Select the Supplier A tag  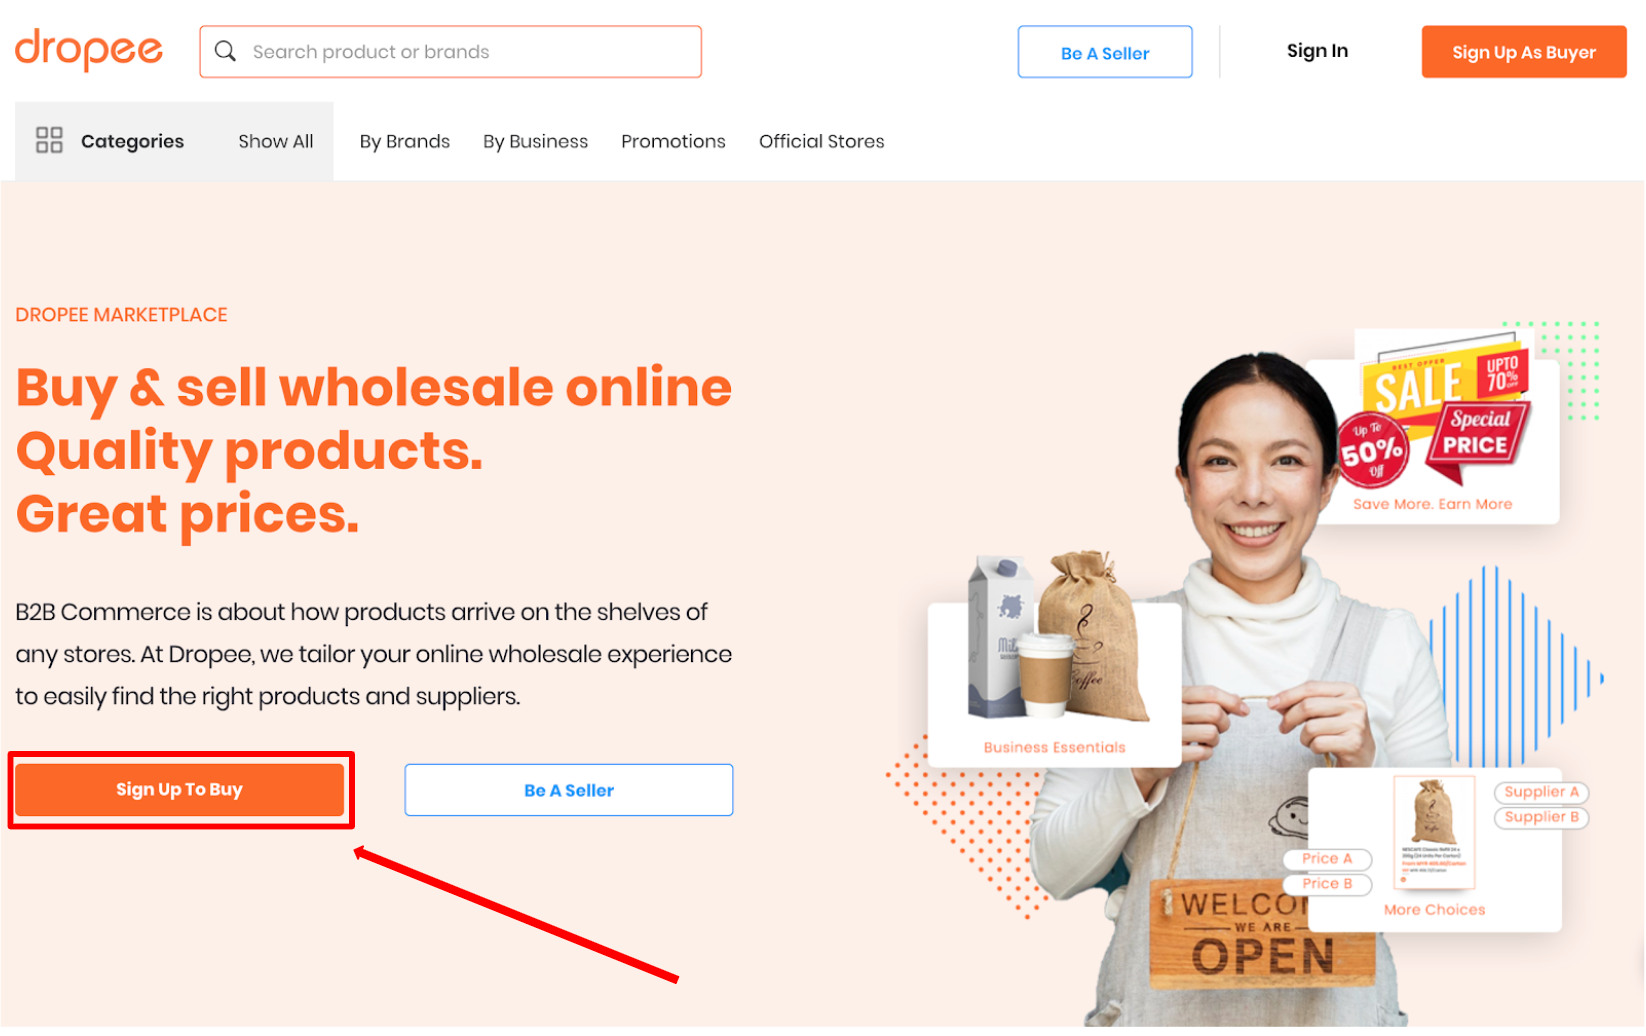(x=1542, y=792)
